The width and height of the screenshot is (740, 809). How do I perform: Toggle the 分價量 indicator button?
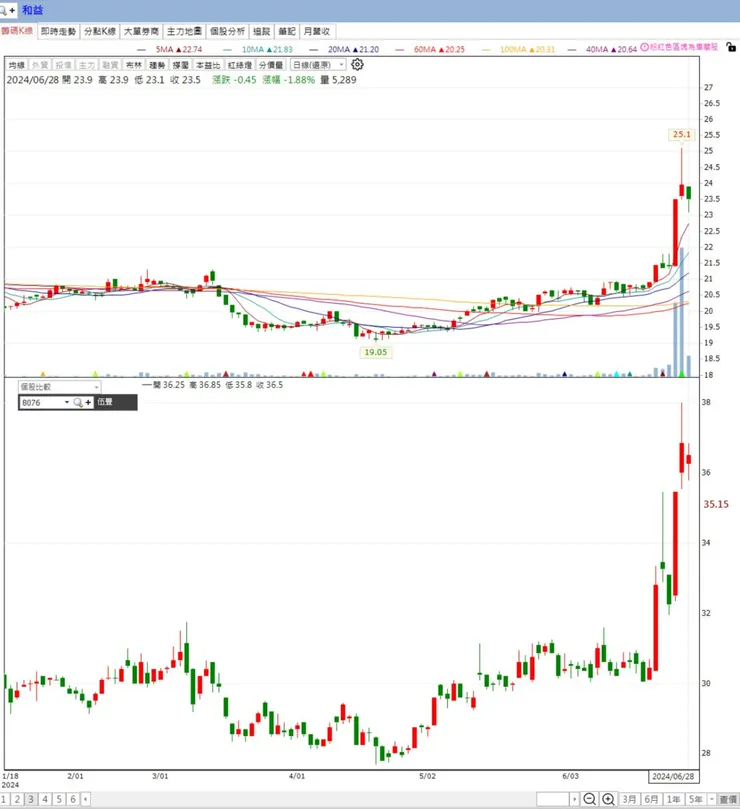click(x=271, y=65)
